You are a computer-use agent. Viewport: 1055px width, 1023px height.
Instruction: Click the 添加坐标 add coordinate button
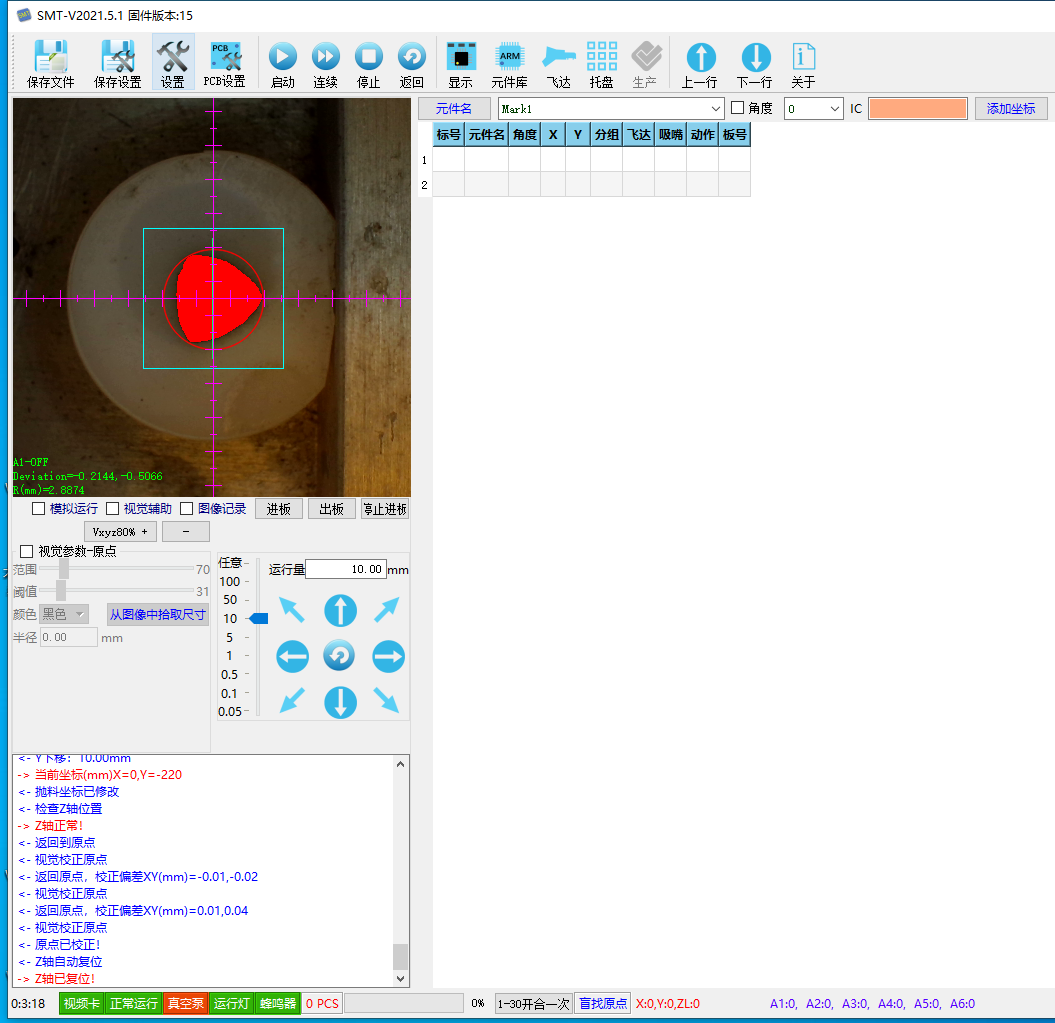[1011, 108]
